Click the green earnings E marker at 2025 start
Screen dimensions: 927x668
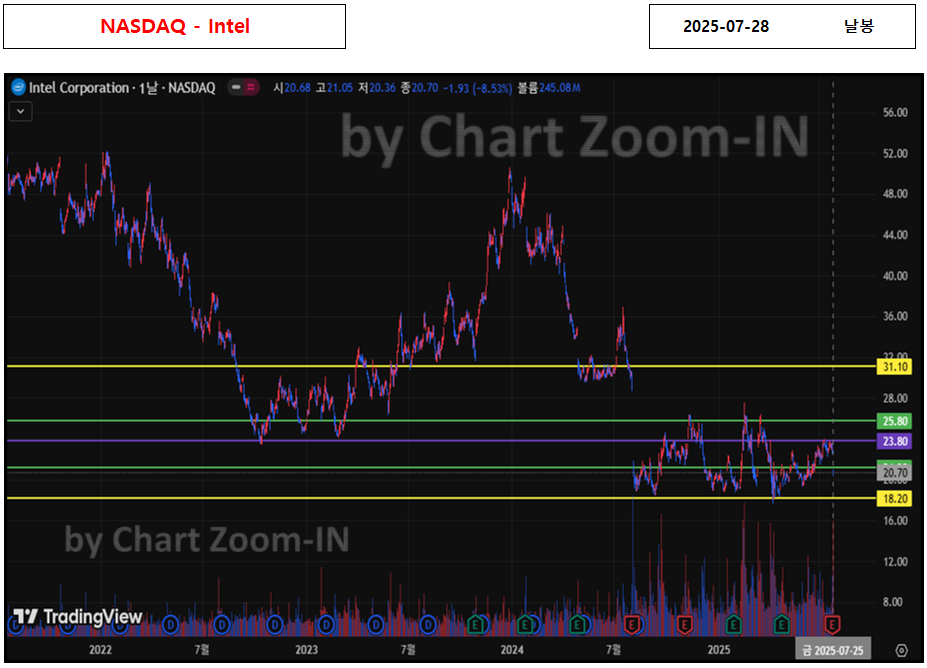[733, 624]
